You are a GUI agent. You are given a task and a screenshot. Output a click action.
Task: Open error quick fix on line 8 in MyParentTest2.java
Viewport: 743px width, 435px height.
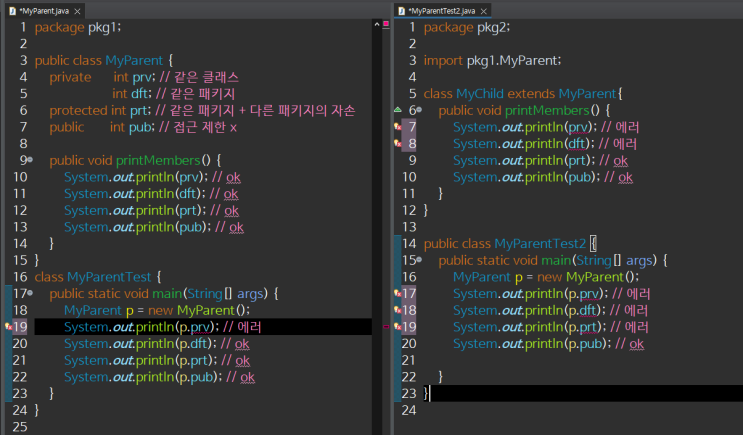[x=398, y=143]
